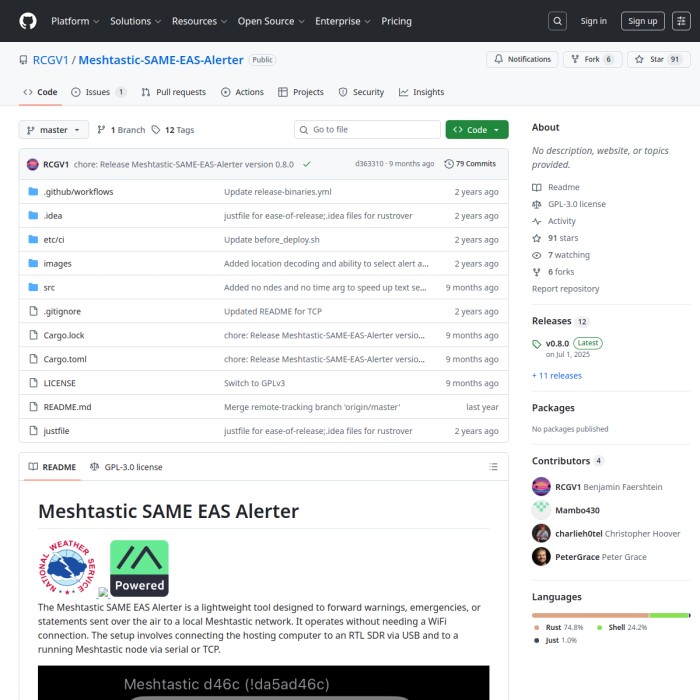Image resolution: width=700 pixels, height=700 pixels.
Task: Open the src folder
Action: tap(49, 288)
